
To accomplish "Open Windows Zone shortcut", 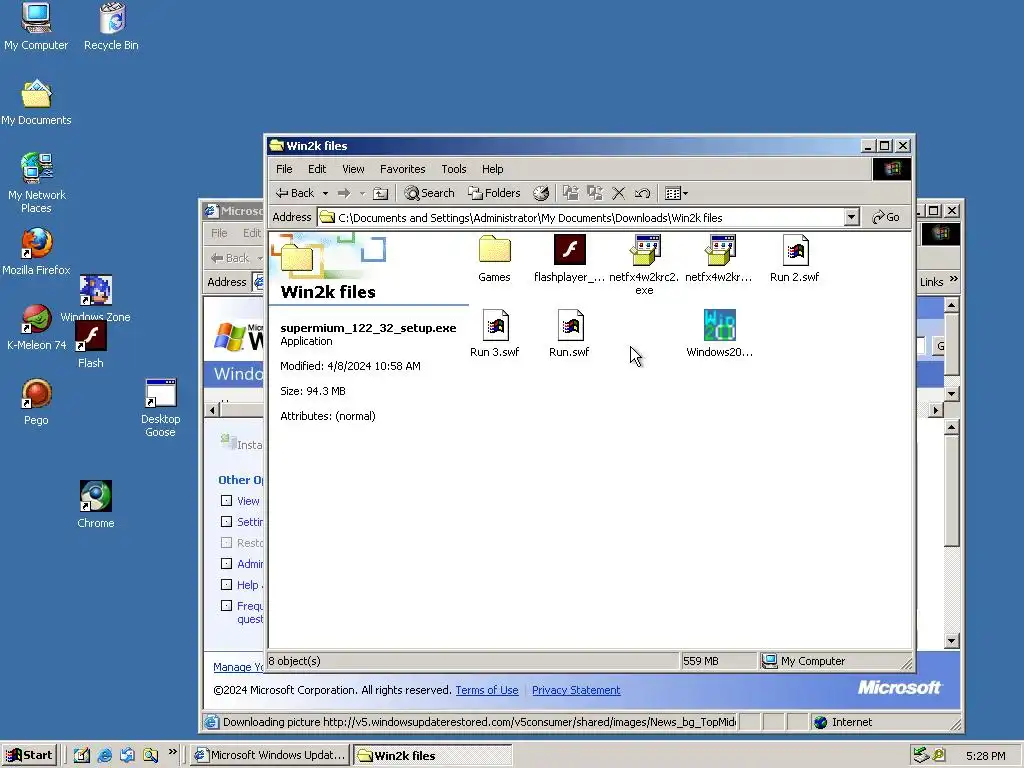I will [95, 298].
